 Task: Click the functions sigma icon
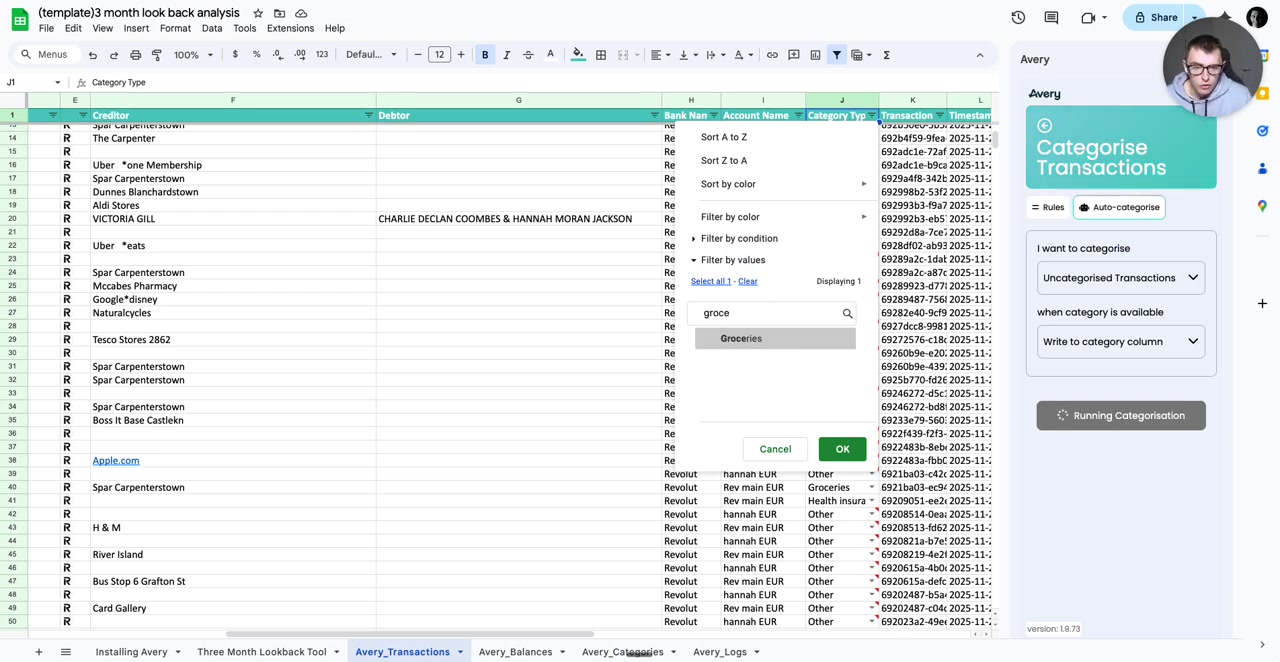[x=886, y=55]
